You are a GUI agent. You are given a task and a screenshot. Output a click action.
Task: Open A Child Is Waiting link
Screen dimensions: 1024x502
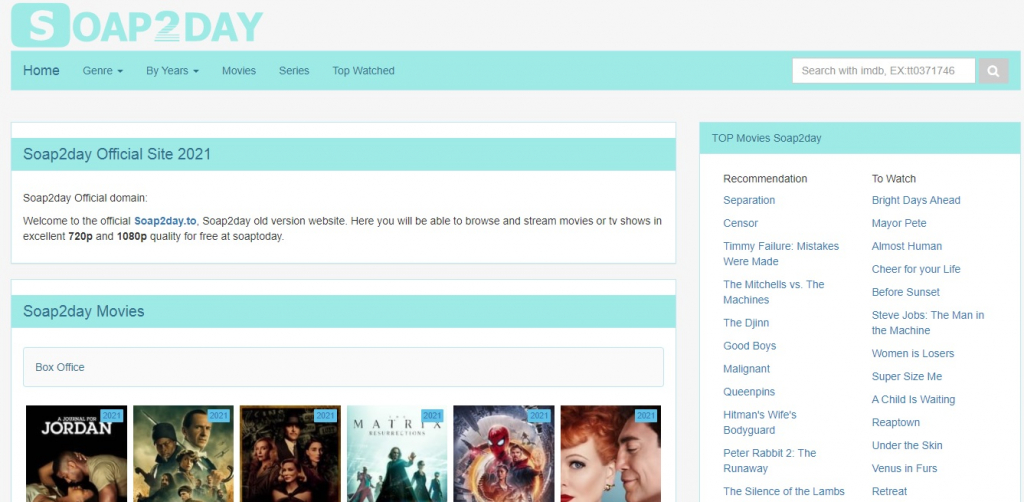913,399
